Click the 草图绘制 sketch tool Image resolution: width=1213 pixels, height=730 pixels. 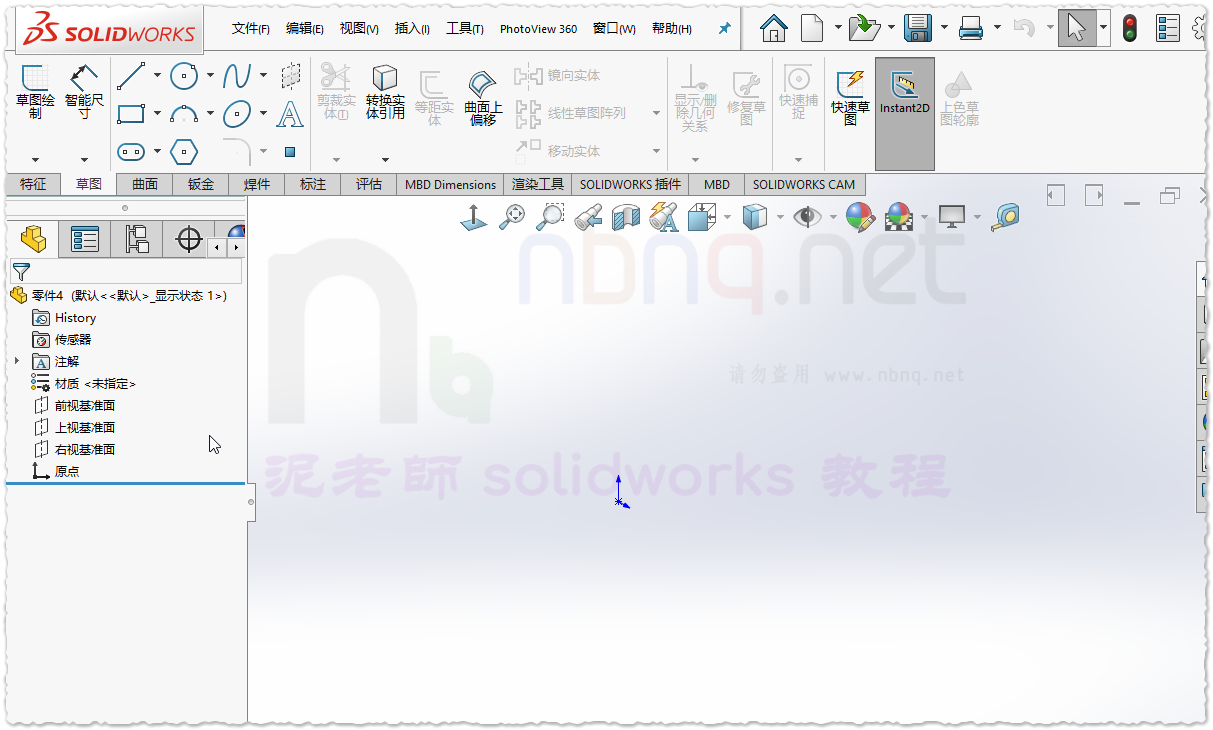coord(35,92)
